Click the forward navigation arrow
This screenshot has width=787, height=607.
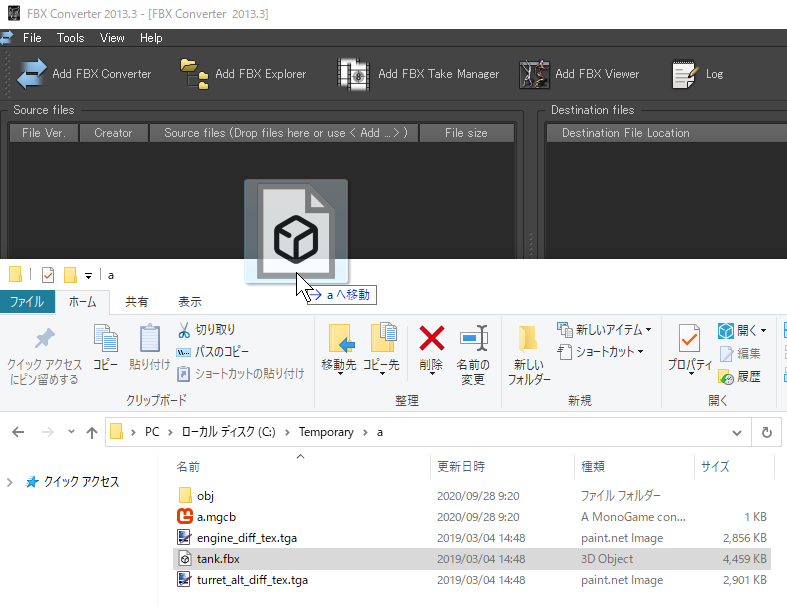(48, 432)
